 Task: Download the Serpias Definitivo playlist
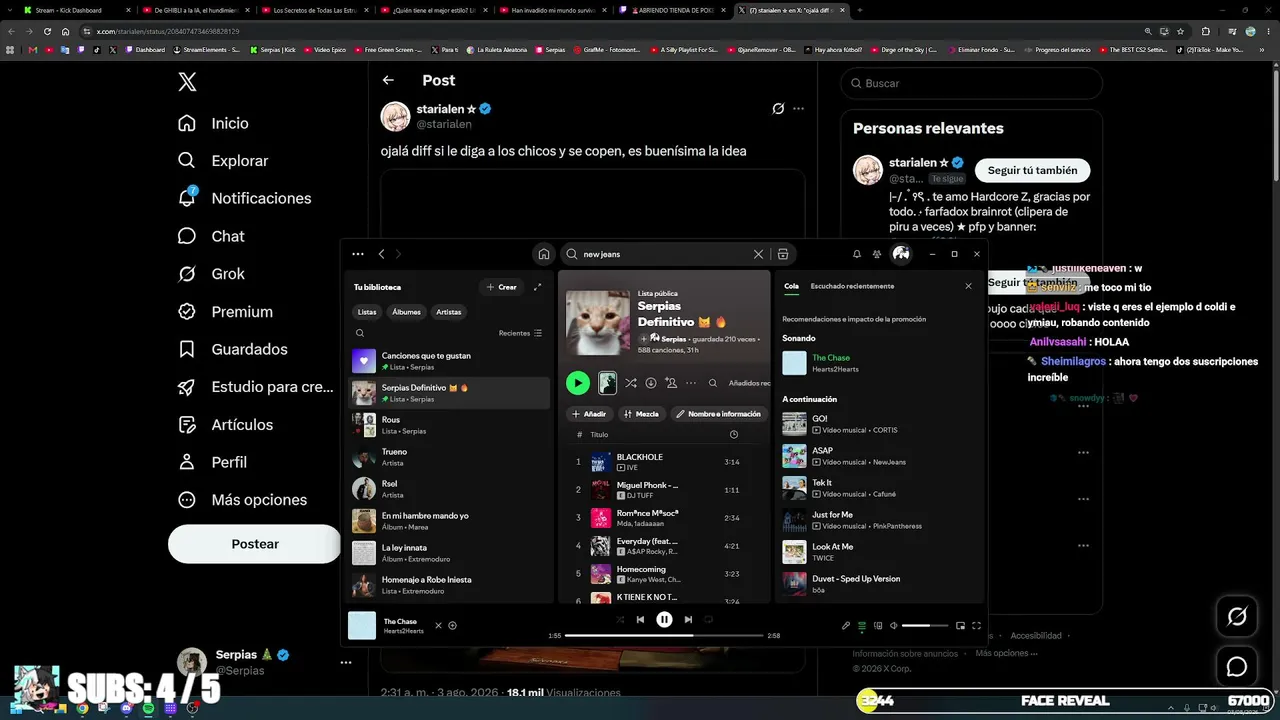[x=651, y=383]
